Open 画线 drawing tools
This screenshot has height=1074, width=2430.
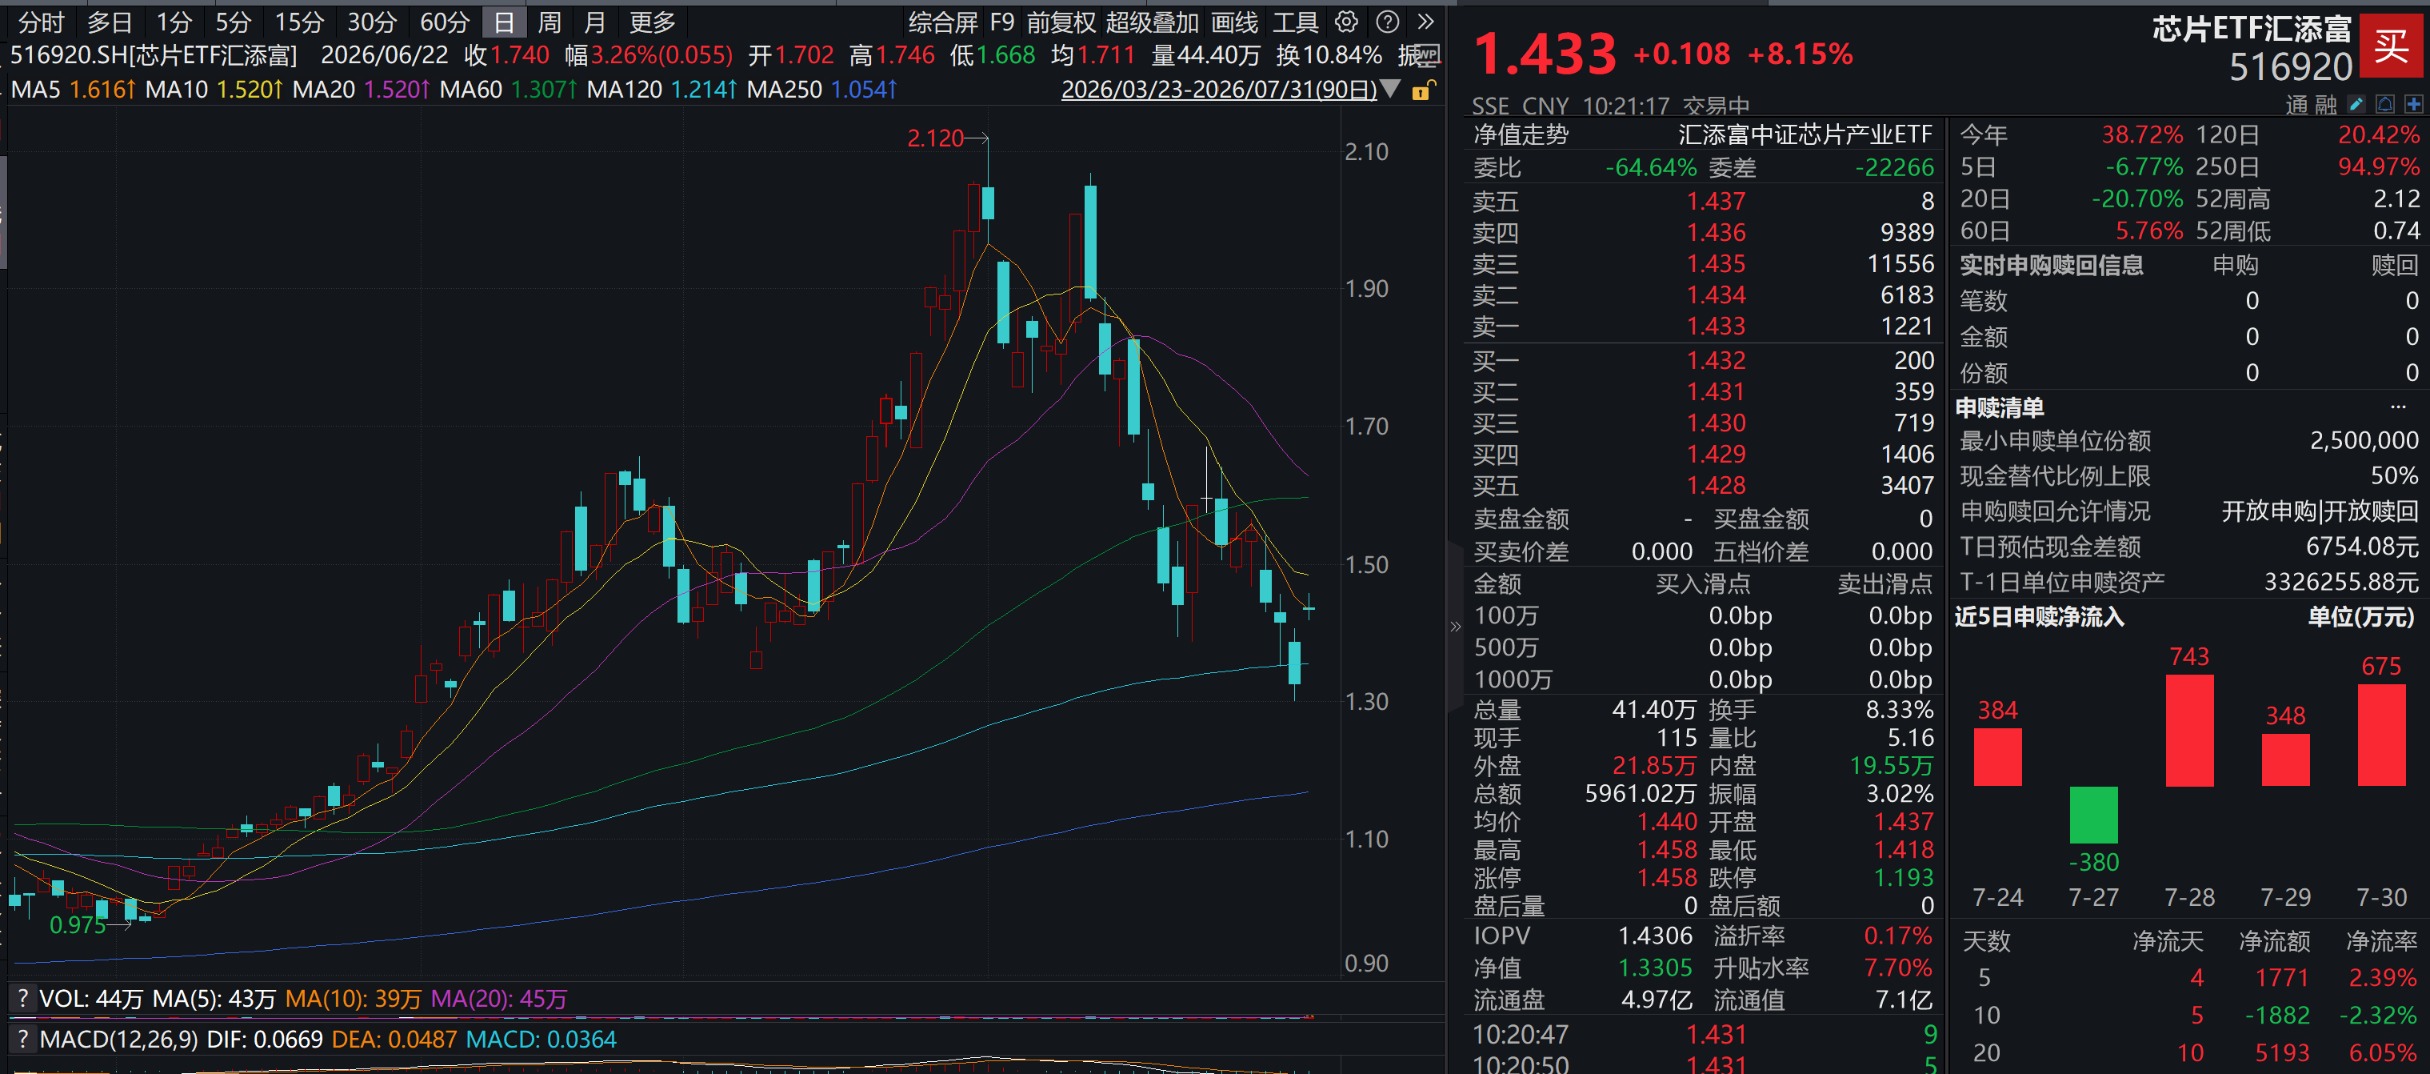coord(1234,22)
